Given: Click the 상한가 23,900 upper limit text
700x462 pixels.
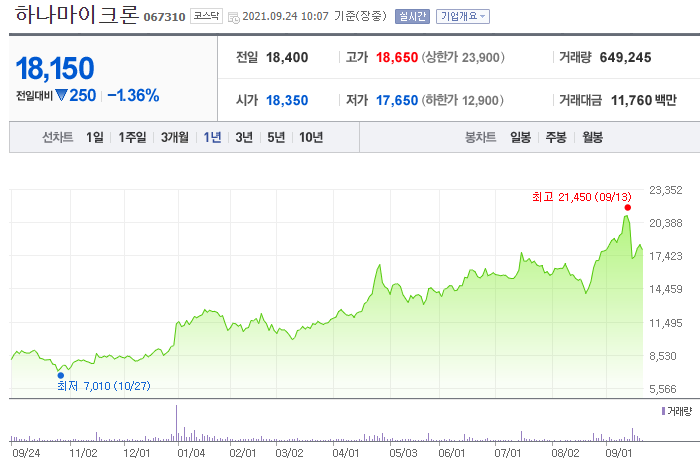Looking at the screenshot, I should [x=463, y=57].
